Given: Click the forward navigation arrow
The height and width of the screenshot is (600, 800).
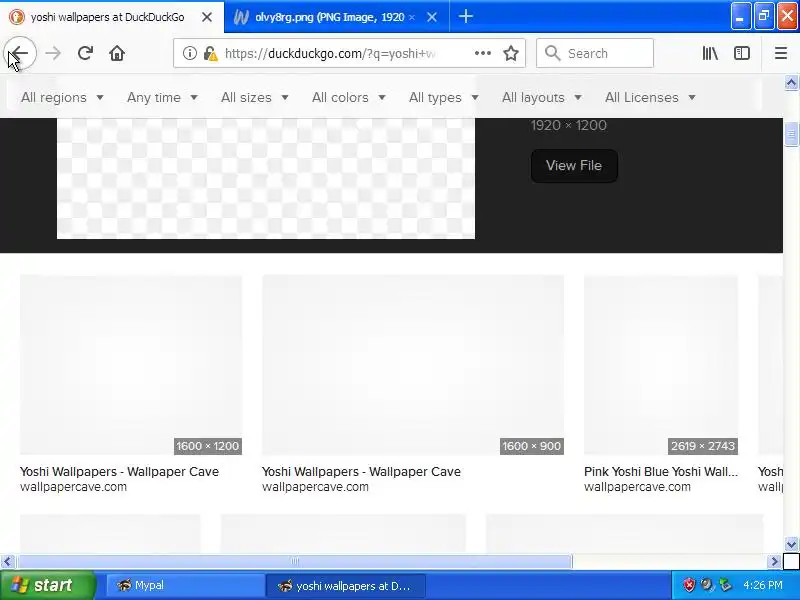Looking at the screenshot, I should 53,53.
